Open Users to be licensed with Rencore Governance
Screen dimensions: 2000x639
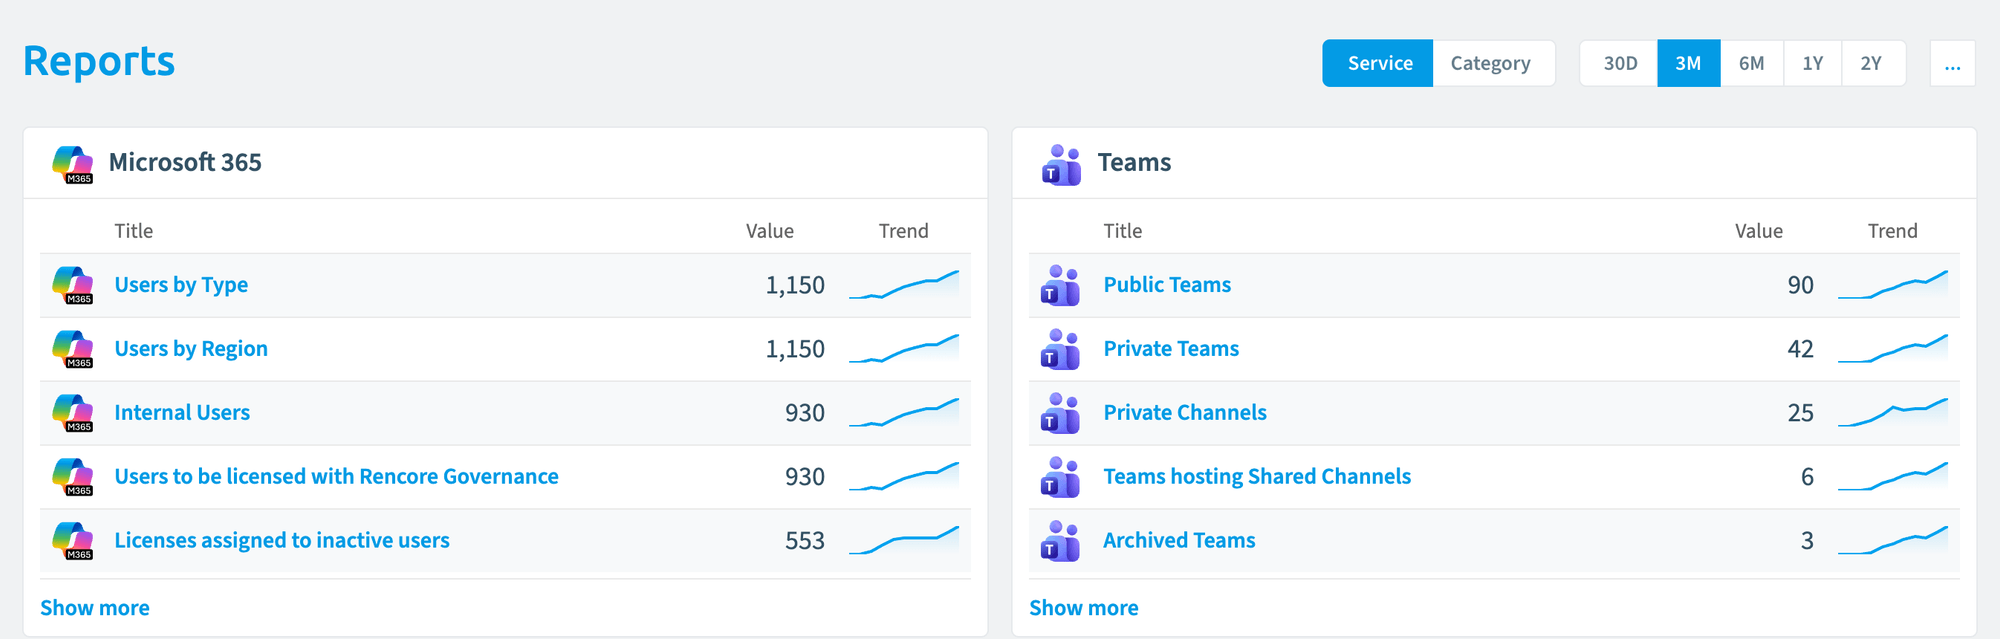(x=336, y=477)
